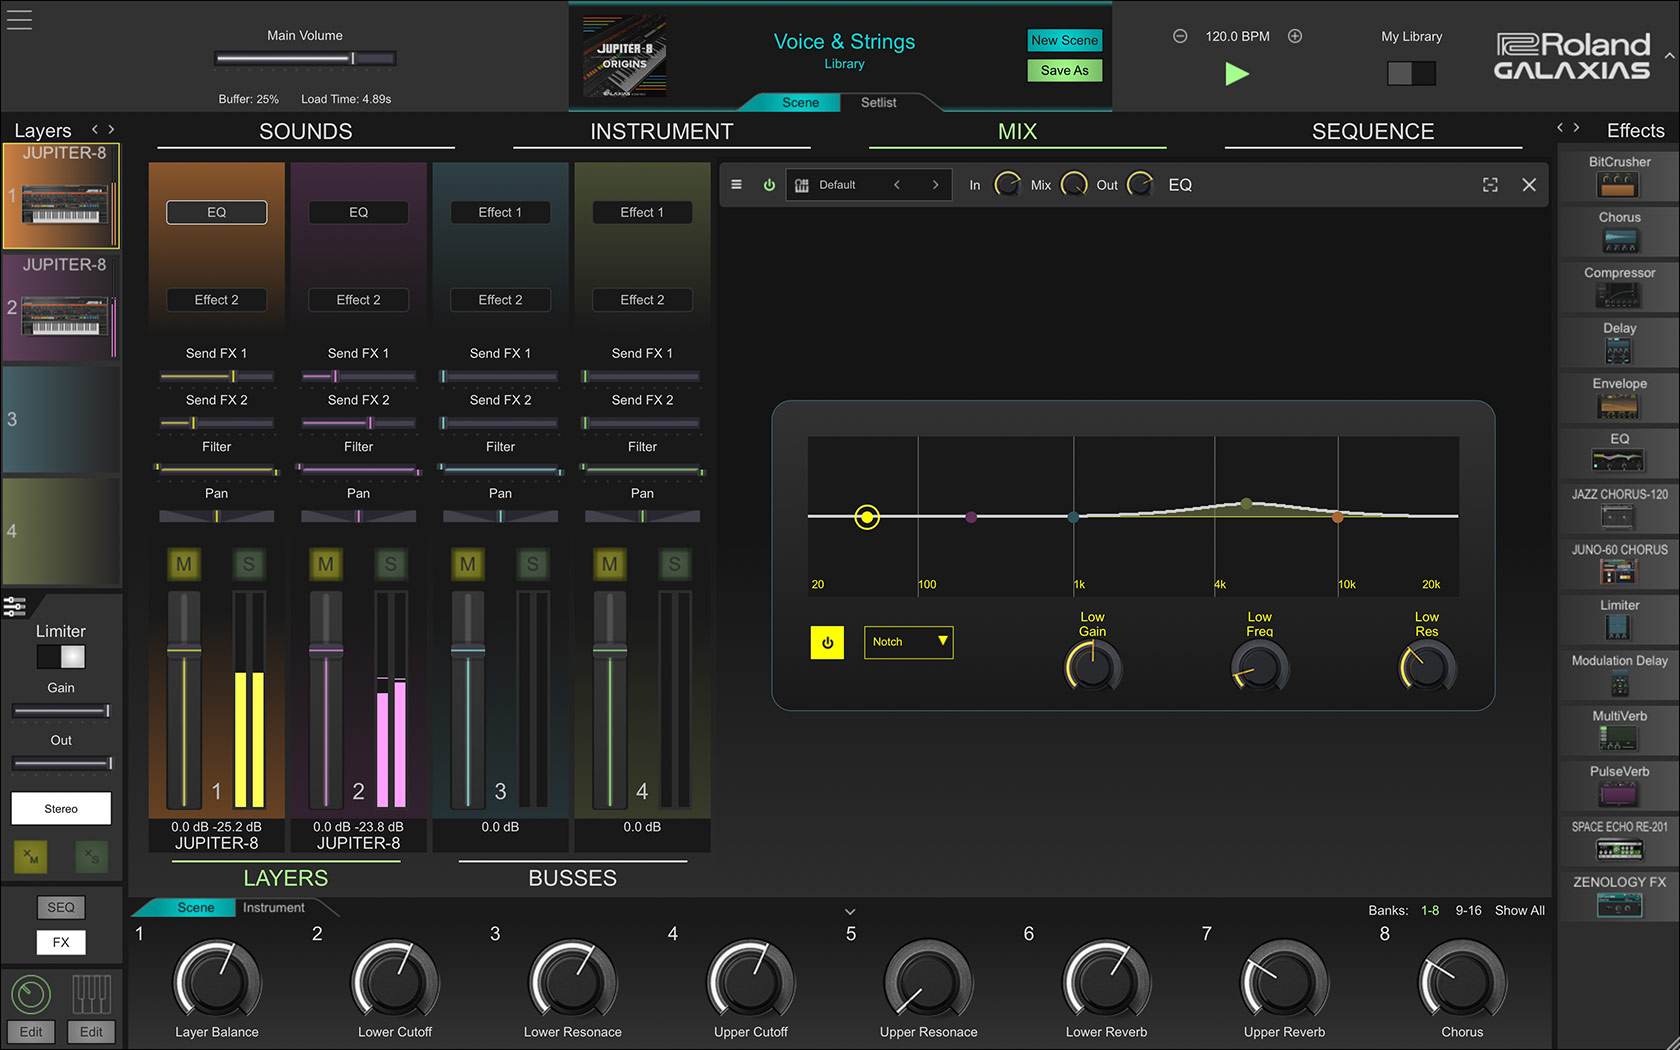Step Effects panel right arrow
Image resolution: width=1680 pixels, height=1050 pixels.
[1577, 128]
